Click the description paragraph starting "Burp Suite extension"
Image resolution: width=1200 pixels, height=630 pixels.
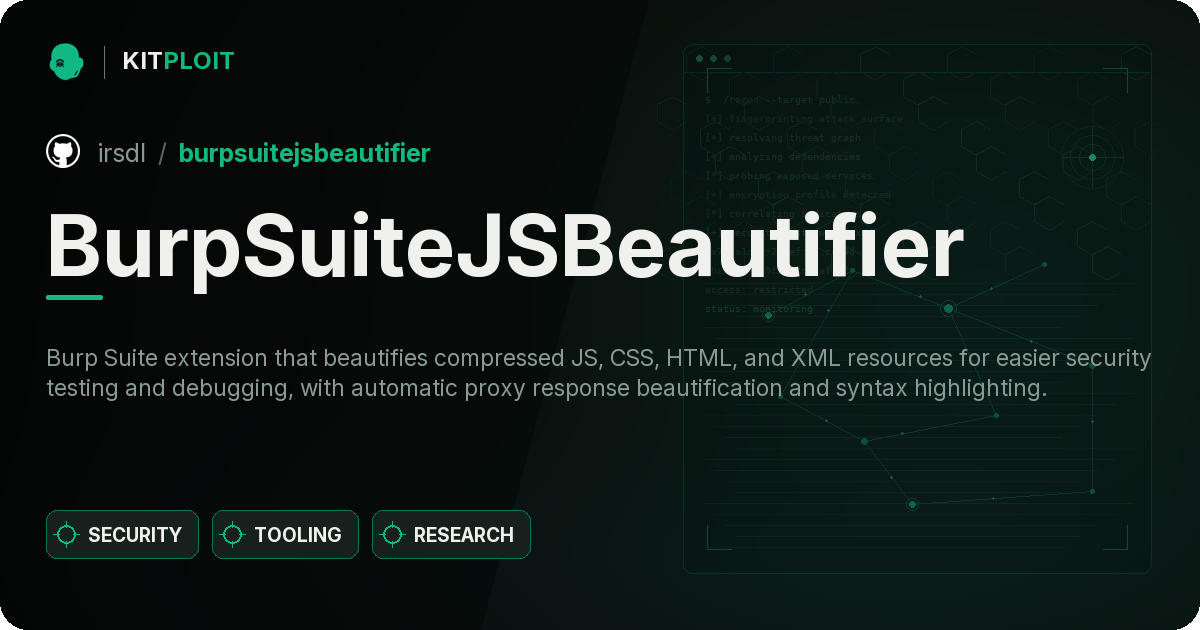click(x=598, y=373)
